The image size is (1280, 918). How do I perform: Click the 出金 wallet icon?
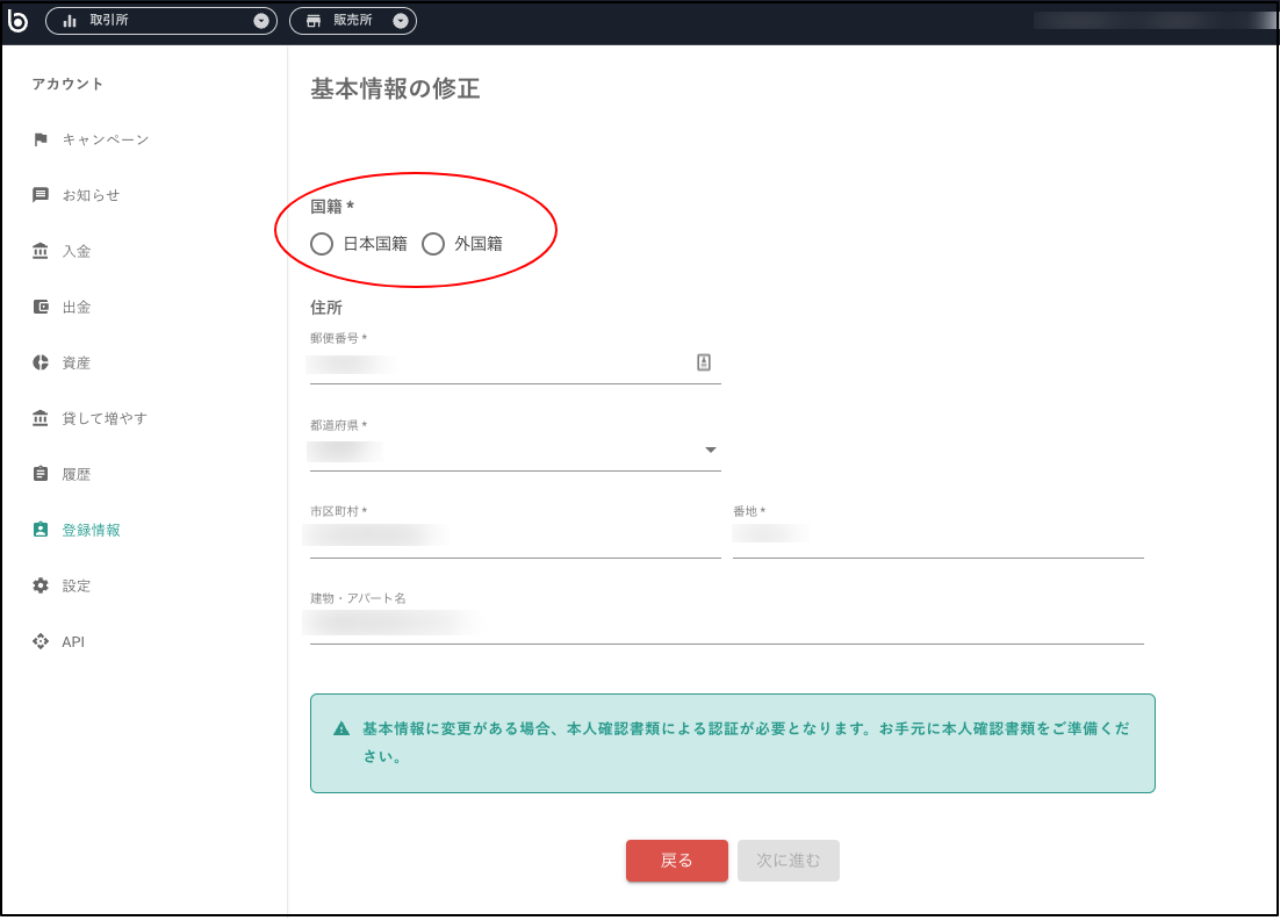coord(41,307)
